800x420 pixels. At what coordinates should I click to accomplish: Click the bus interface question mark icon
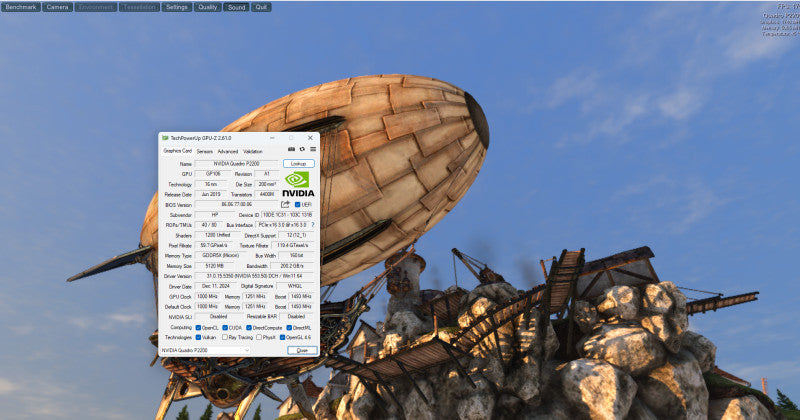click(313, 225)
